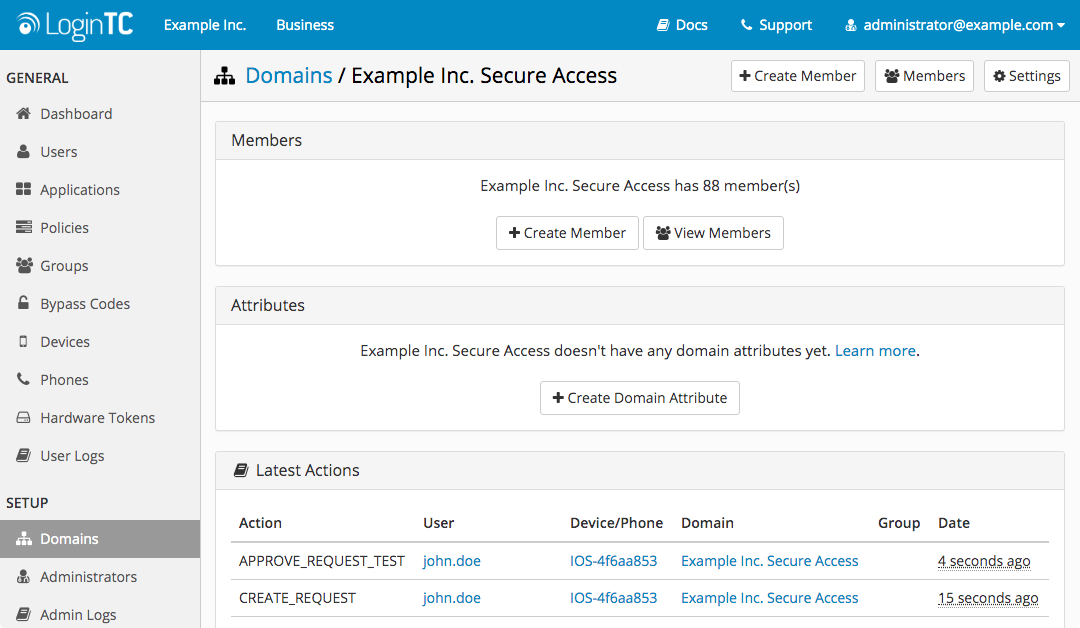Open john.doe in the CREATE_REQUEST row
This screenshot has height=628, width=1080.
pos(451,598)
